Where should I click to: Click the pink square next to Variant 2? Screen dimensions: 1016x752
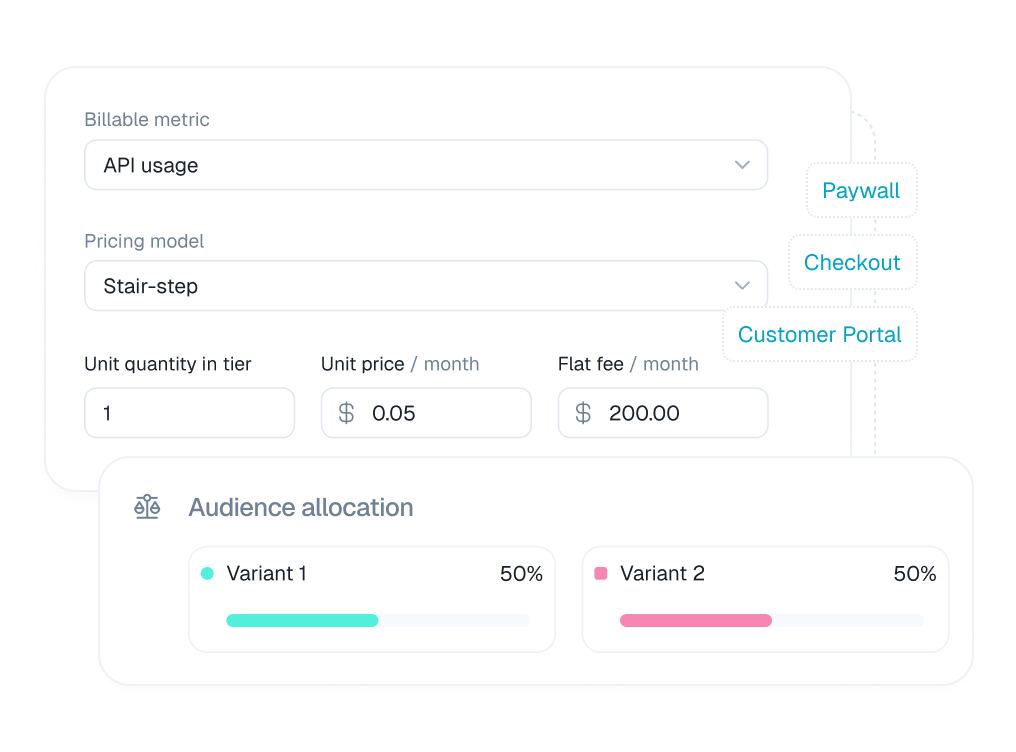click(x=601, y=573)
